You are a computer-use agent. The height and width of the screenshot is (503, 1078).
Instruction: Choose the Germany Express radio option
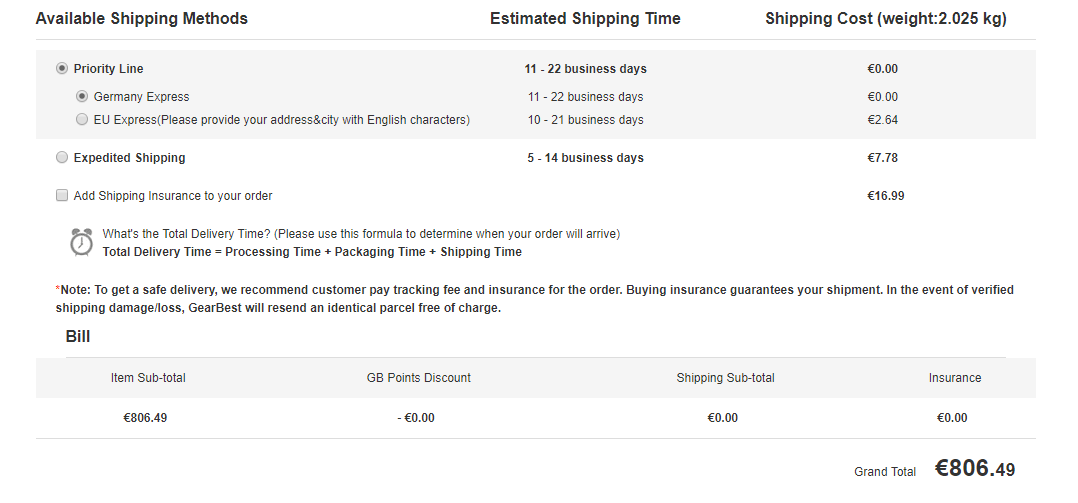pos(82,97)
